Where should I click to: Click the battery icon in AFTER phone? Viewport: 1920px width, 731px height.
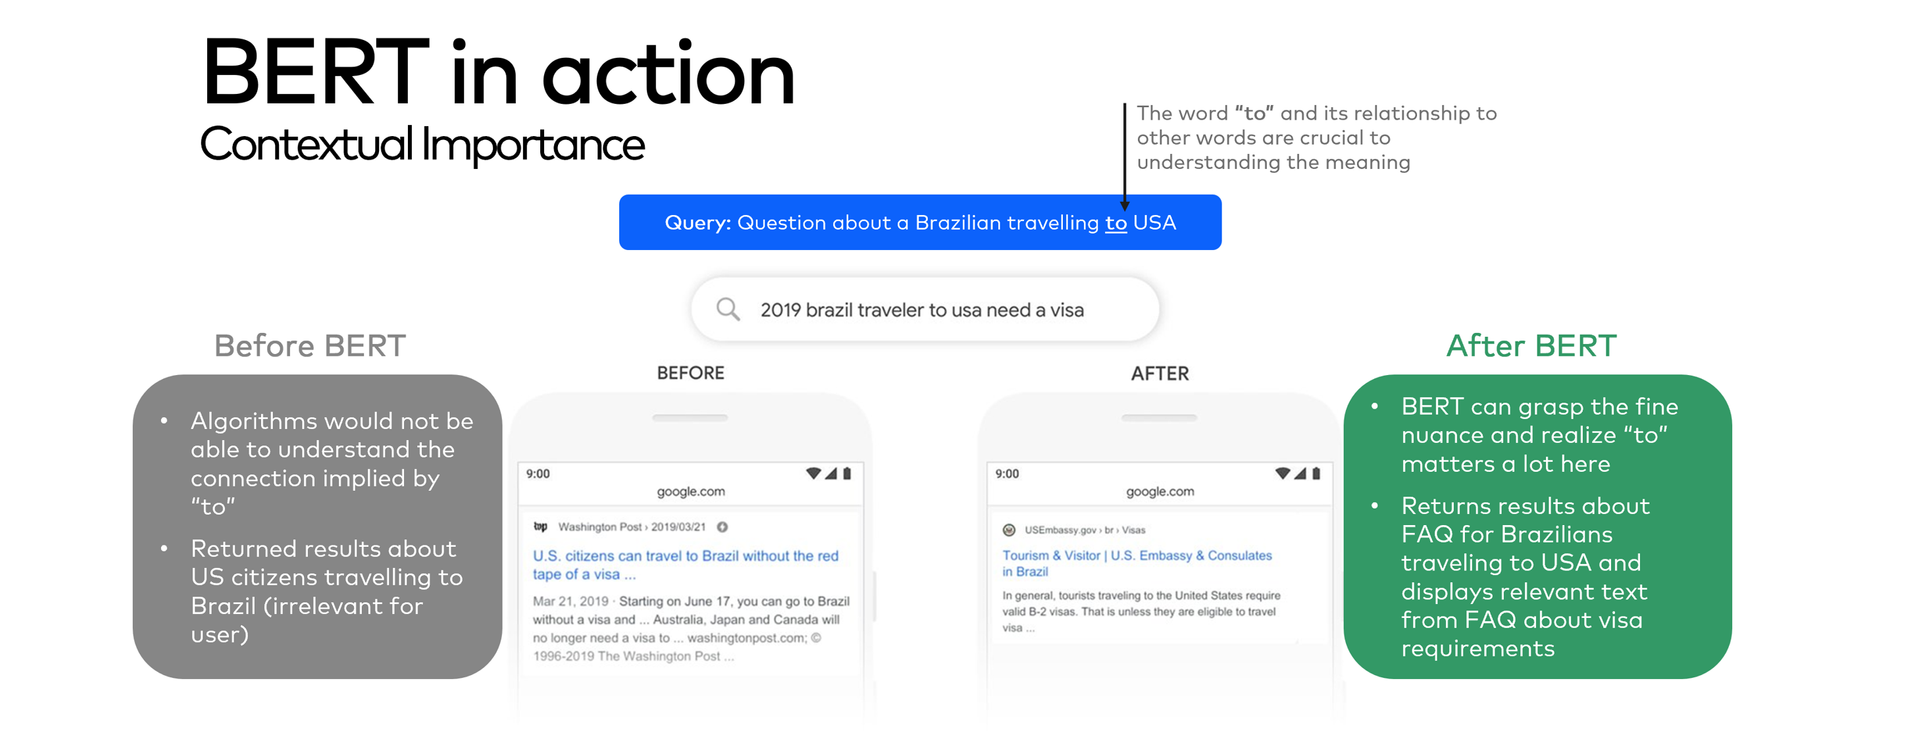pyautogui.click(x=1316, y=474)
